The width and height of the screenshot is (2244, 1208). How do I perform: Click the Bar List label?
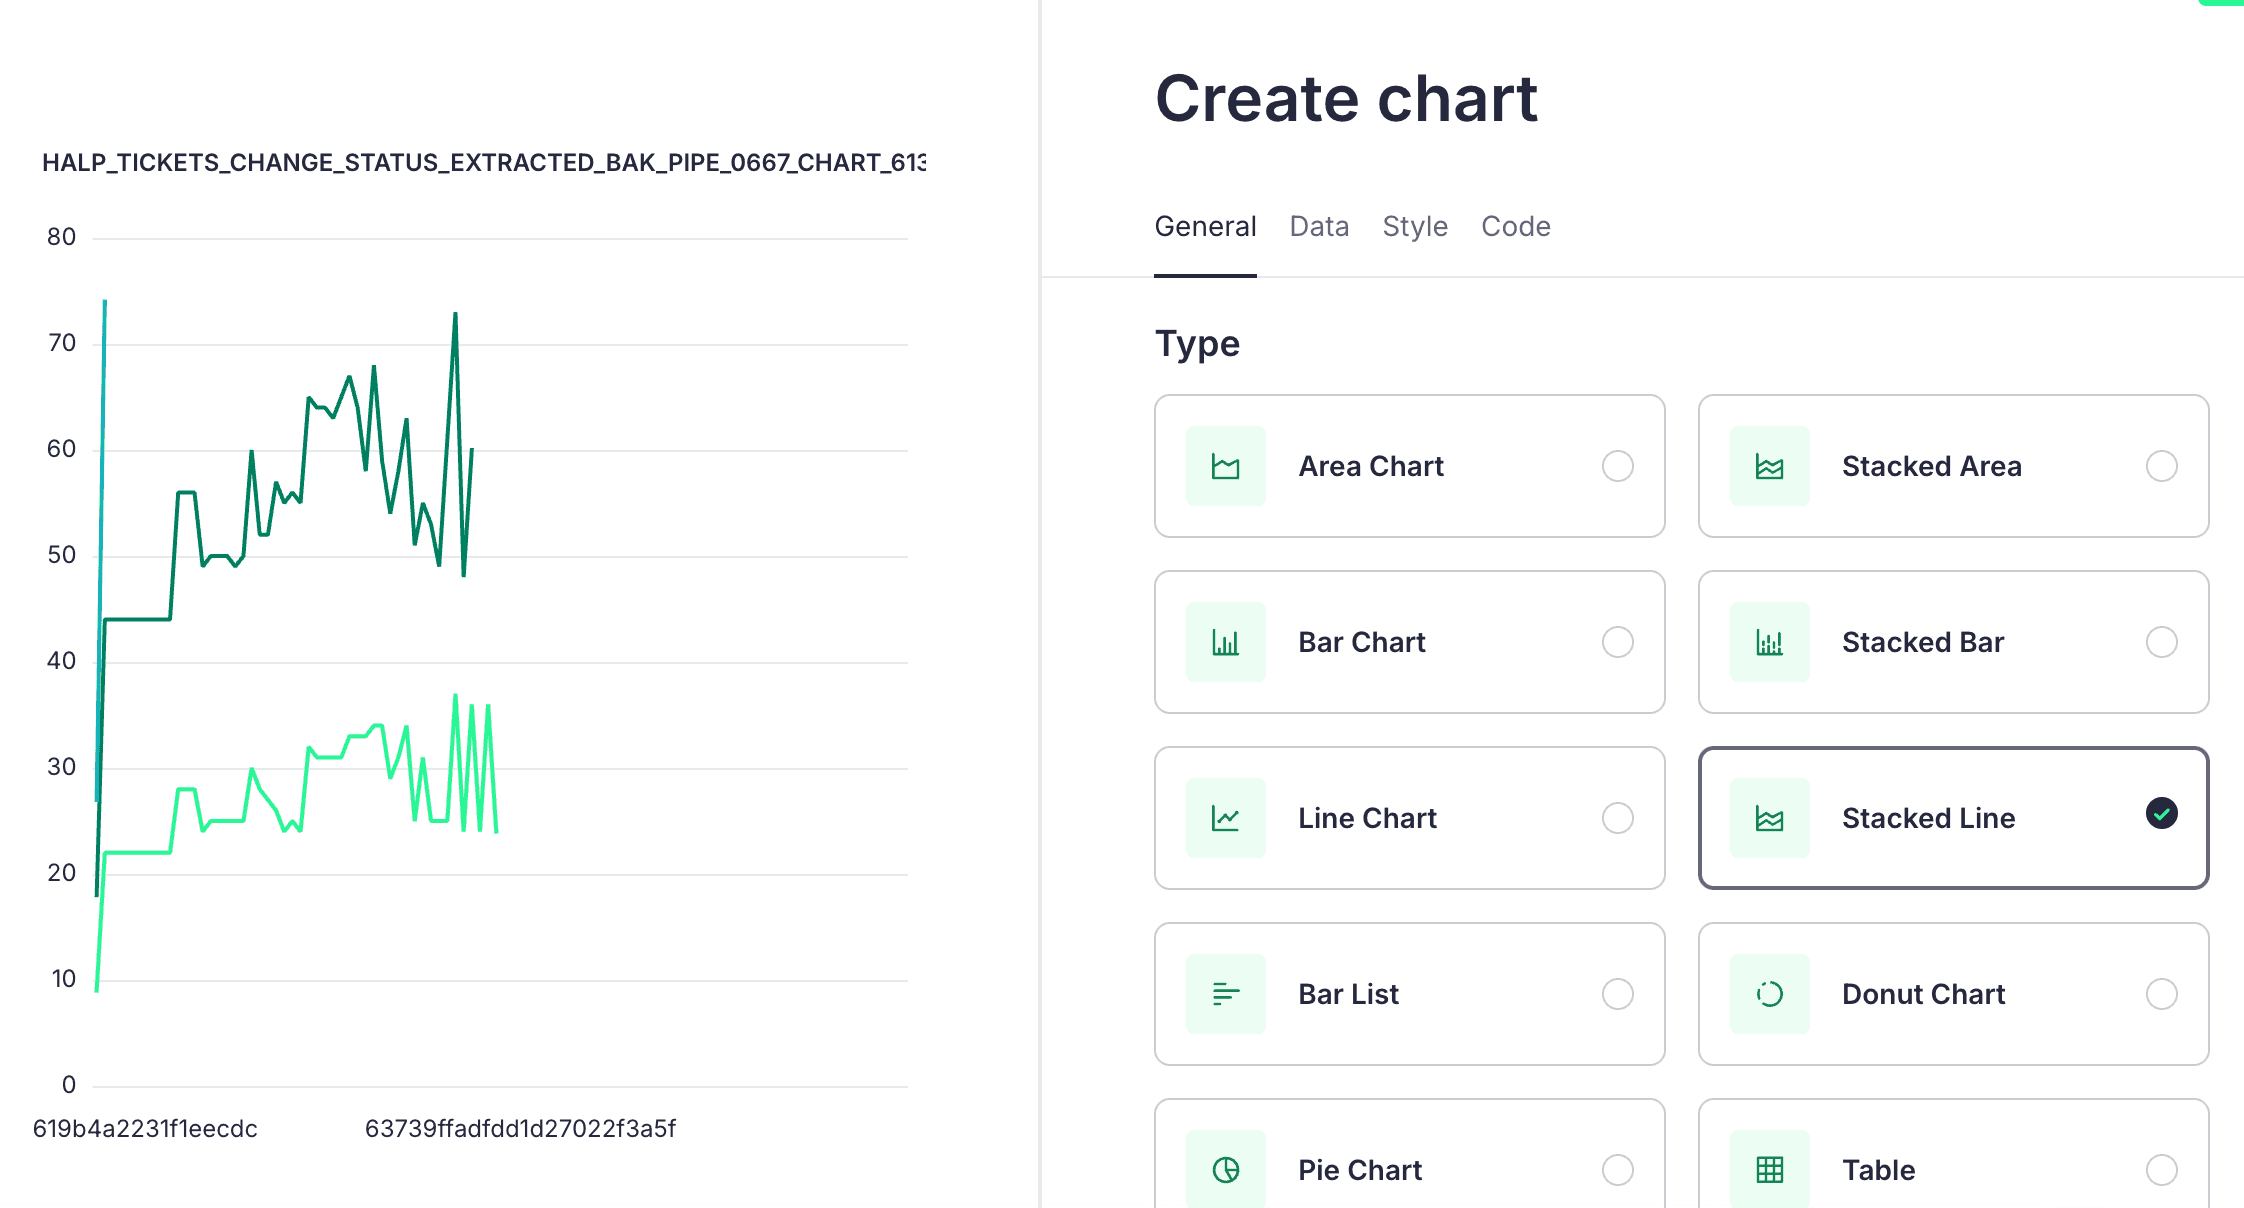click(x=1348, y=994)
